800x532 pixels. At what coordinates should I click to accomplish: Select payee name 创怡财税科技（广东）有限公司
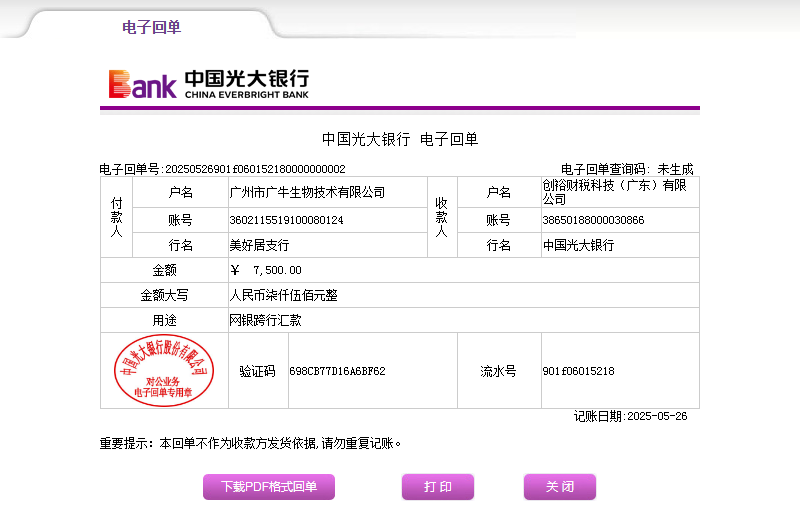click(x=613, y=192)
